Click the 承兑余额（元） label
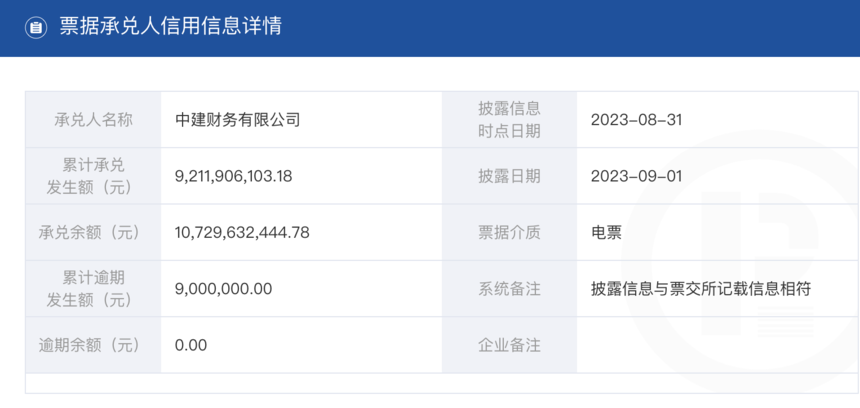The image size is (860, 408). click(89, 233)
